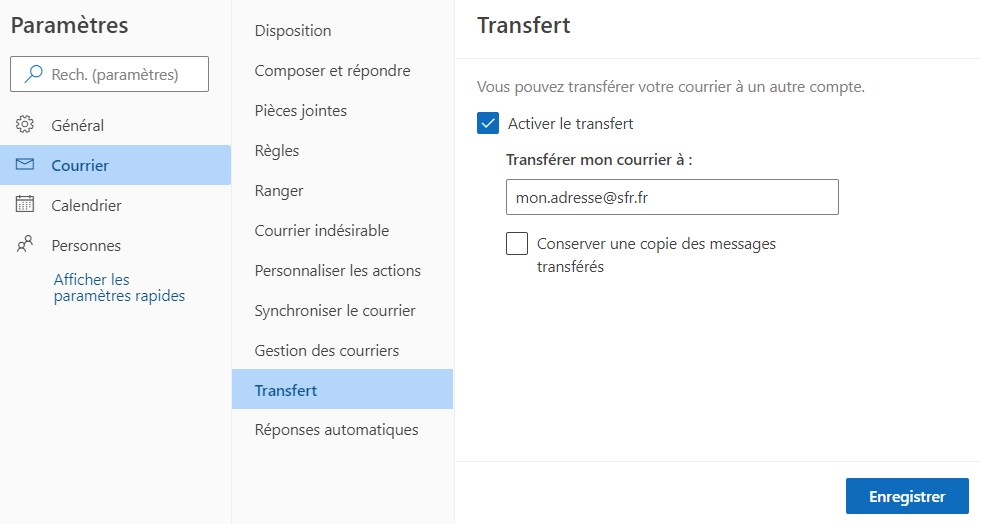The height and width of the screenshot is (524, 981).
Task: Uncheck Activer le transfert checkbox
Action: [488, 124]
